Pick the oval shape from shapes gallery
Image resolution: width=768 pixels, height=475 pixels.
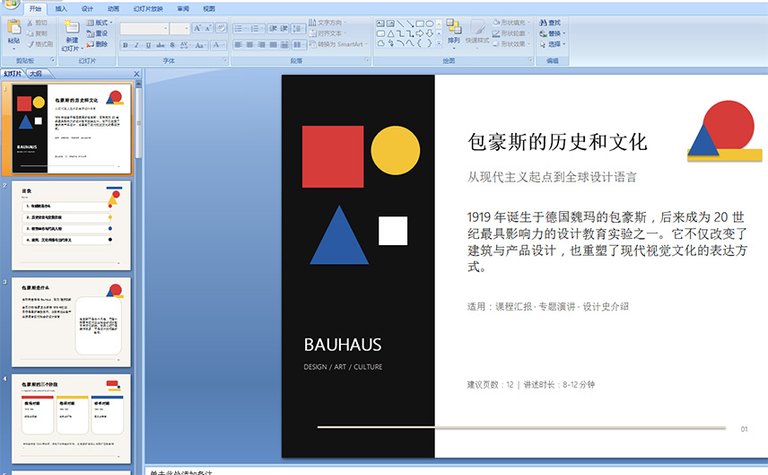(429, 24)
